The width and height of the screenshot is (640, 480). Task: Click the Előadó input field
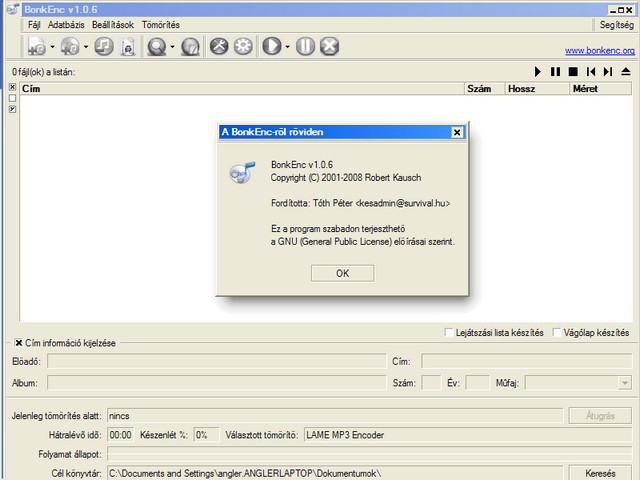click(217, 361)
